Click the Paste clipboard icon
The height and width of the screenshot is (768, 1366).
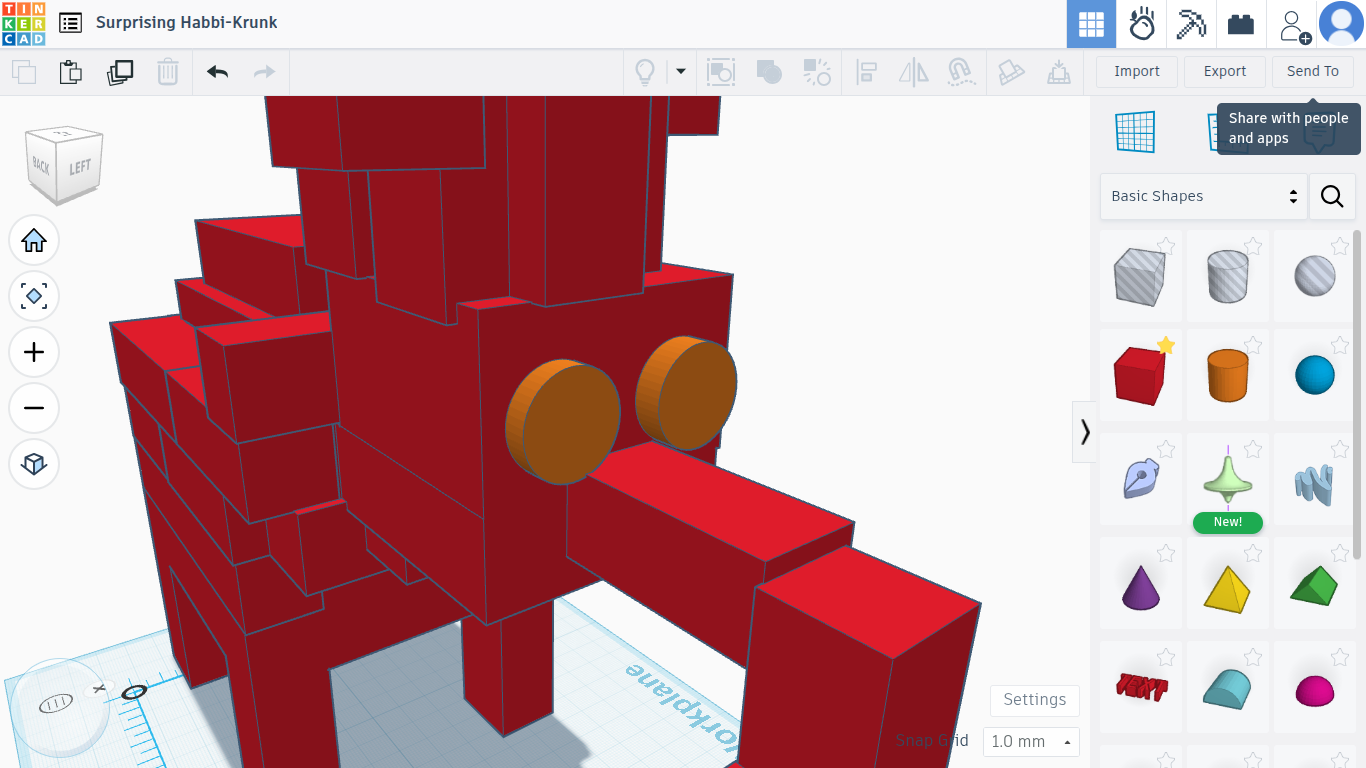tap(70, 72)
